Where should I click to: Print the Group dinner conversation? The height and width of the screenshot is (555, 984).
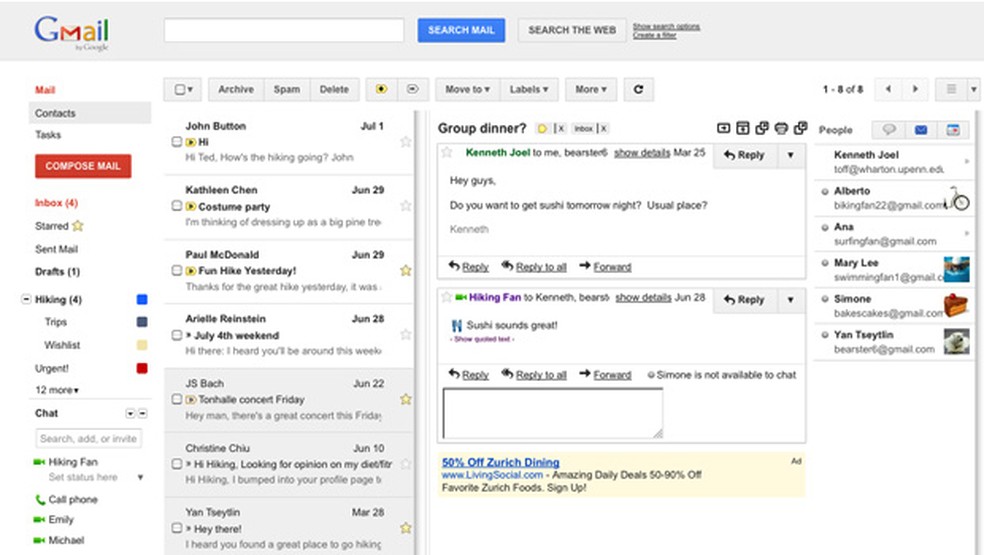(781, 128)
